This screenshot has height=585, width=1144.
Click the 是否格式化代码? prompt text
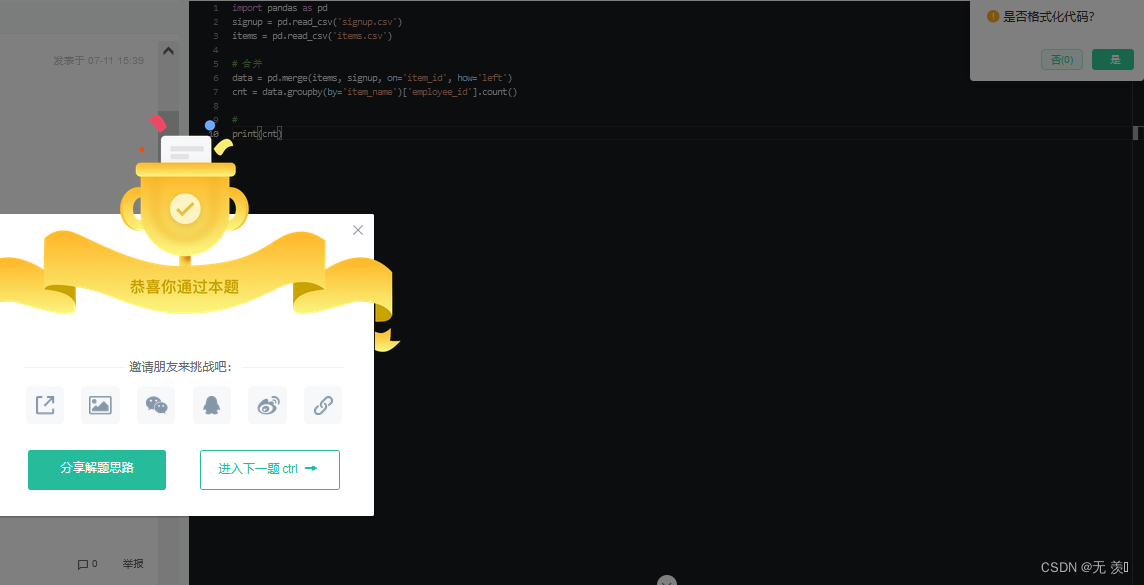coord(1048,17)
